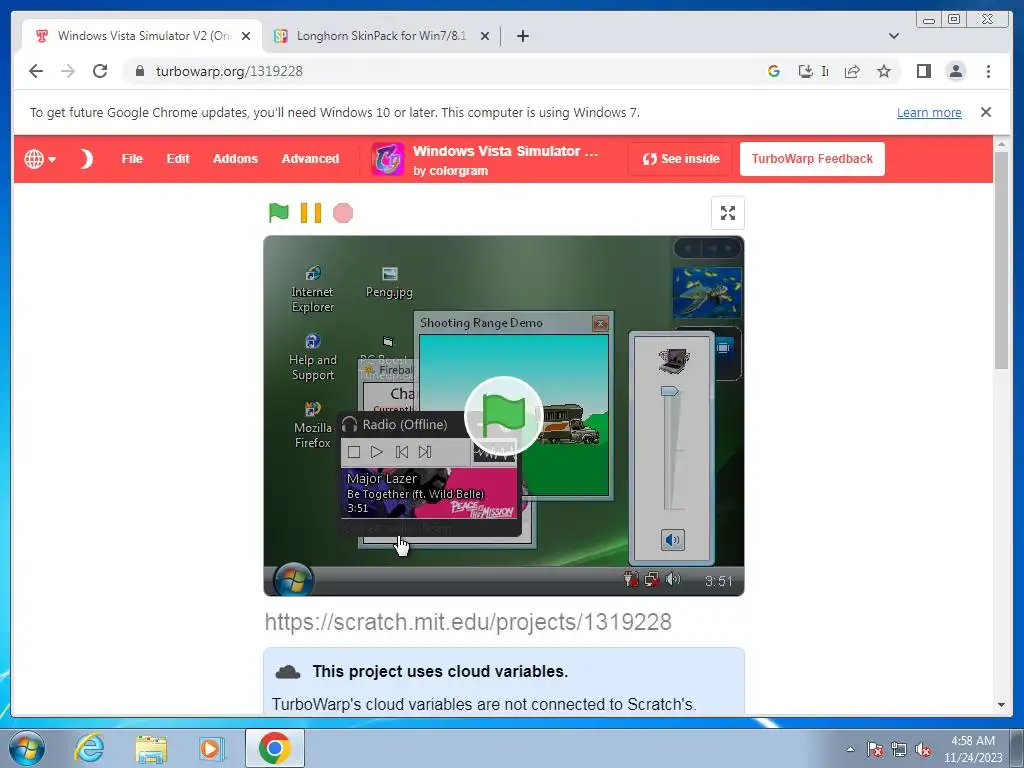
Task: Expand the tab search dropdown arrow
Action: tap(893, 36)
